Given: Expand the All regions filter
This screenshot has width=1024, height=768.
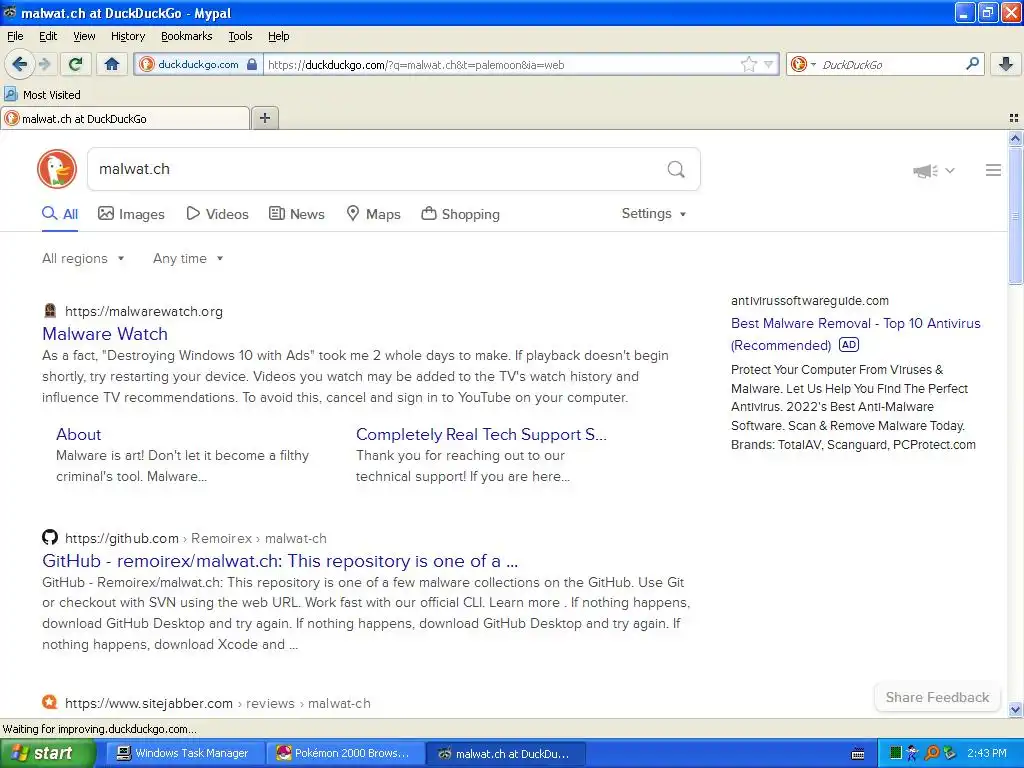Looking at the screenshot, I should point(83,259).
